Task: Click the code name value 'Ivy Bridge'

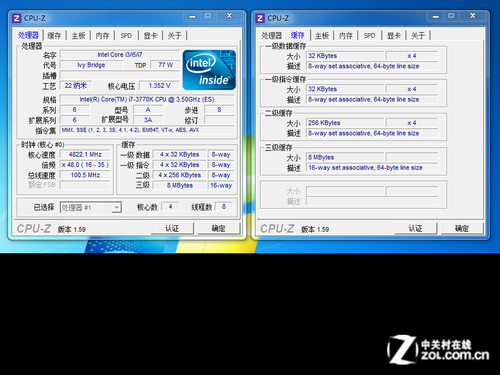Action: tap(91, 65)
